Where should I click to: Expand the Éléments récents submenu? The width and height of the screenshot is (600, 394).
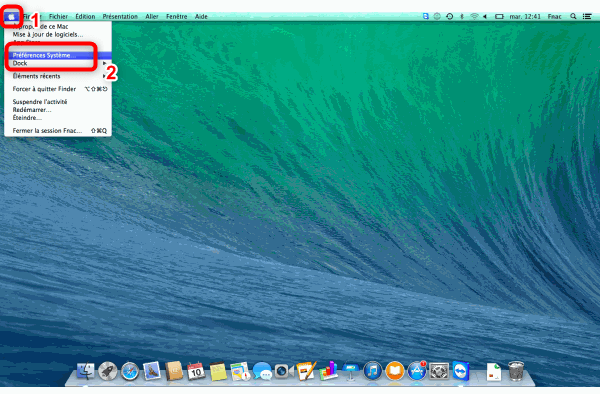pos(58,76)
